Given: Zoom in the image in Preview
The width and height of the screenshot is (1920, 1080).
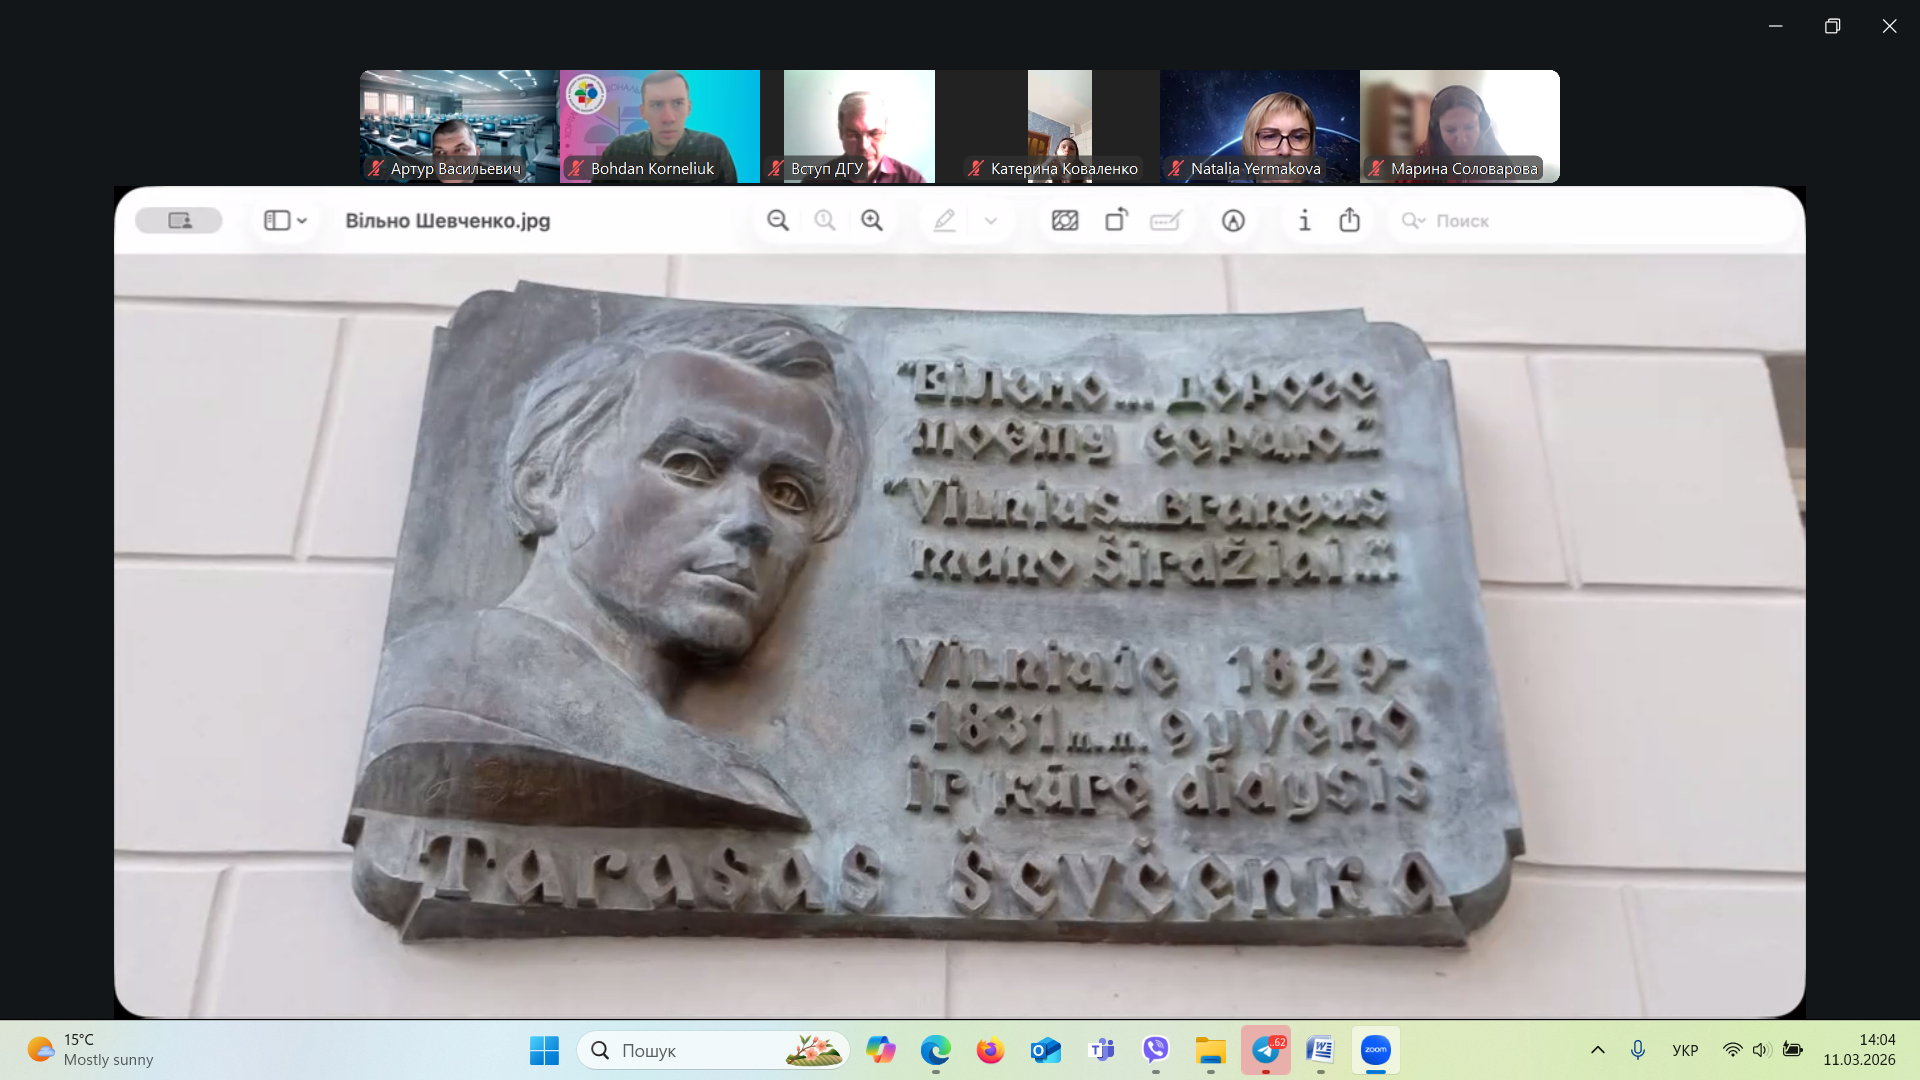Looking at the screenshot, I should pyautogui.click(x=872, y=221).
